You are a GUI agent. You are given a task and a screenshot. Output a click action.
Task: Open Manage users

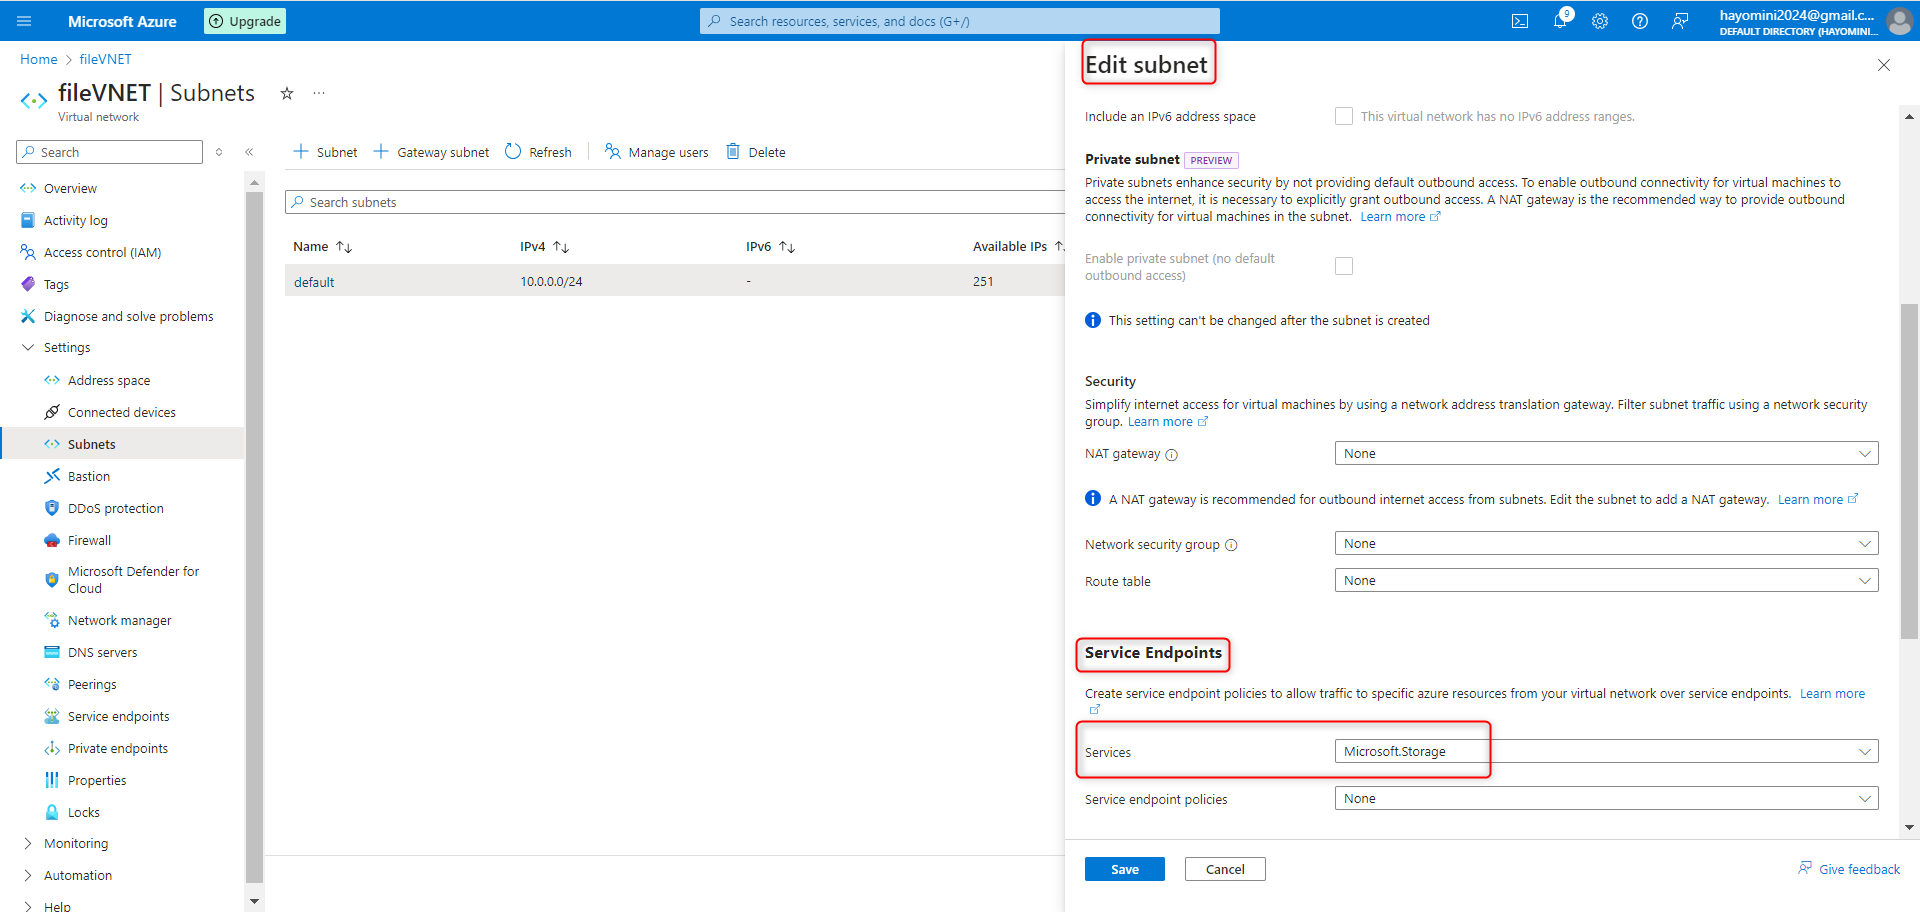click(x=656, y=152)
